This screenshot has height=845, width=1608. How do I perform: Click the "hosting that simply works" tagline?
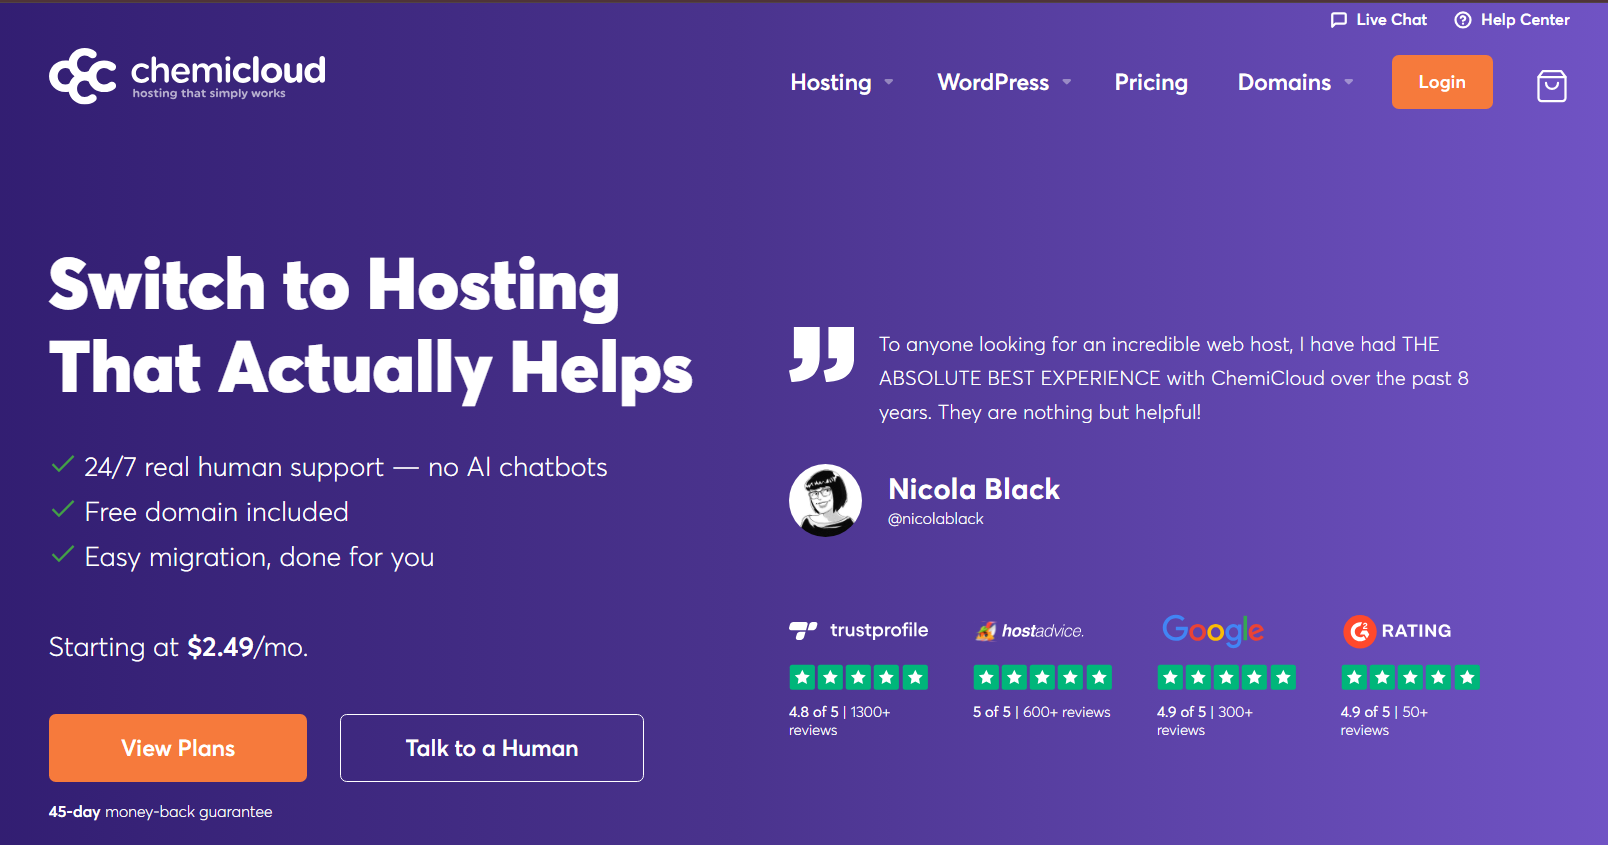pos(209,94)
